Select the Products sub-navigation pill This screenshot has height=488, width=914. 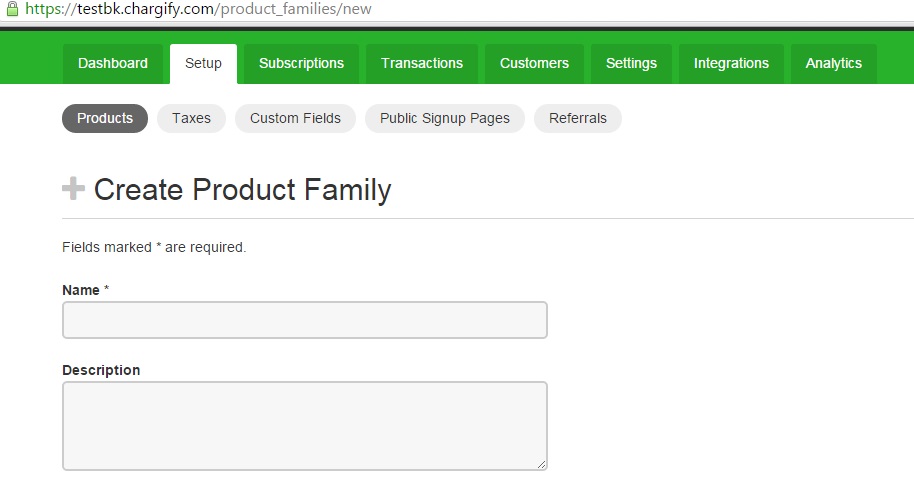[105, 118]
